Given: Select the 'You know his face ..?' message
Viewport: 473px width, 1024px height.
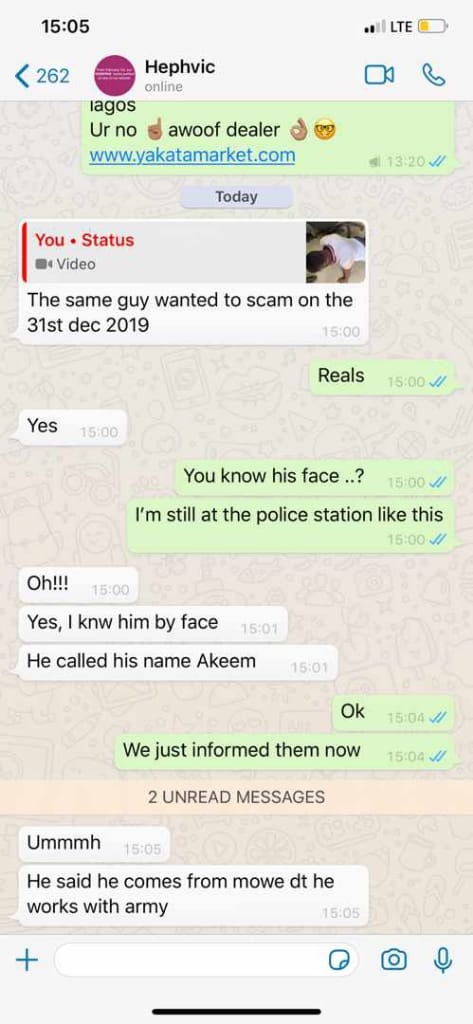Looking at the screenshot, I should click(x=314, y=477).
